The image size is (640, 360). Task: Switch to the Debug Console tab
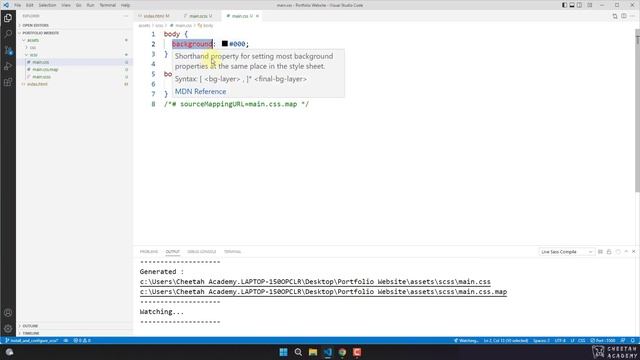pyautogui.click(x=202, y=252)
